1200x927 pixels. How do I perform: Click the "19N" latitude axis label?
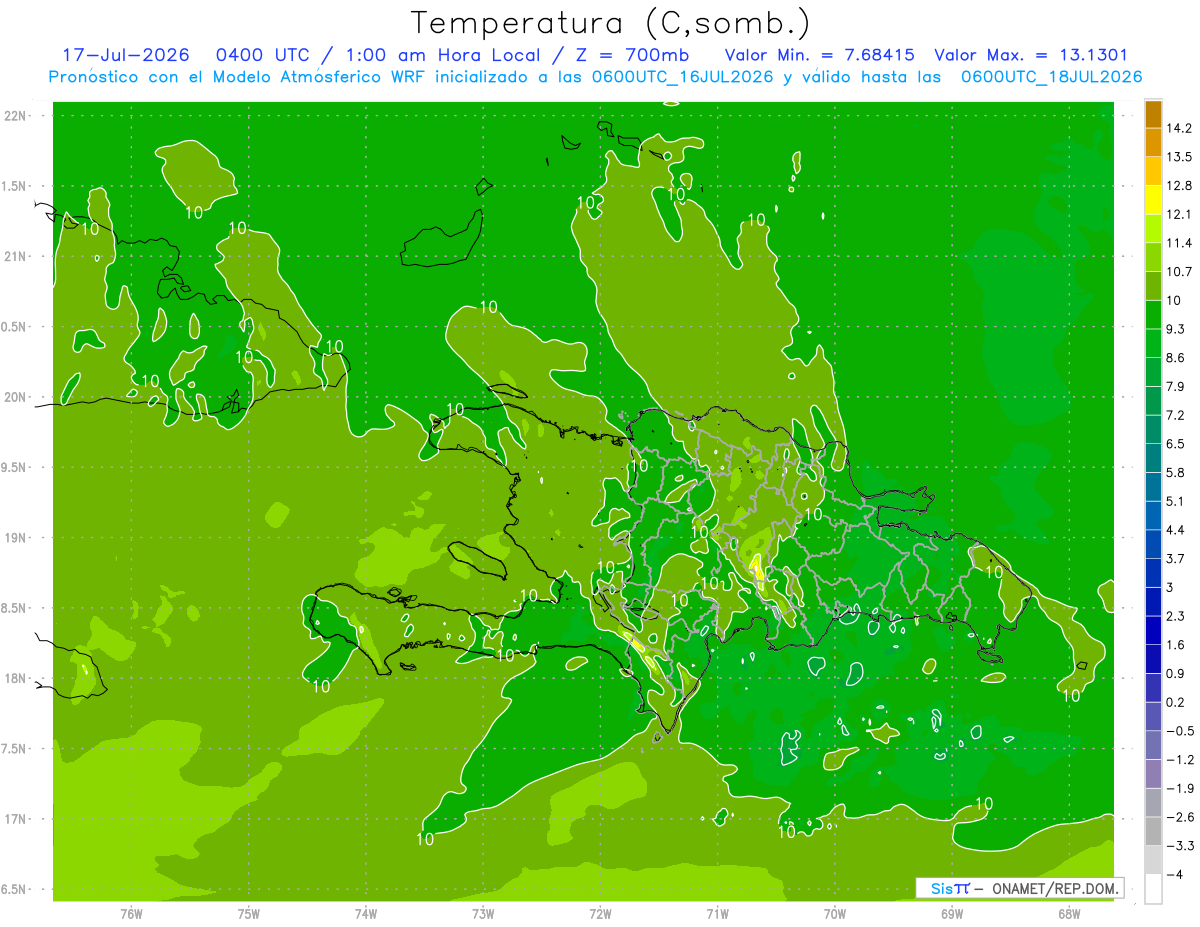click(x=14, y=538)
